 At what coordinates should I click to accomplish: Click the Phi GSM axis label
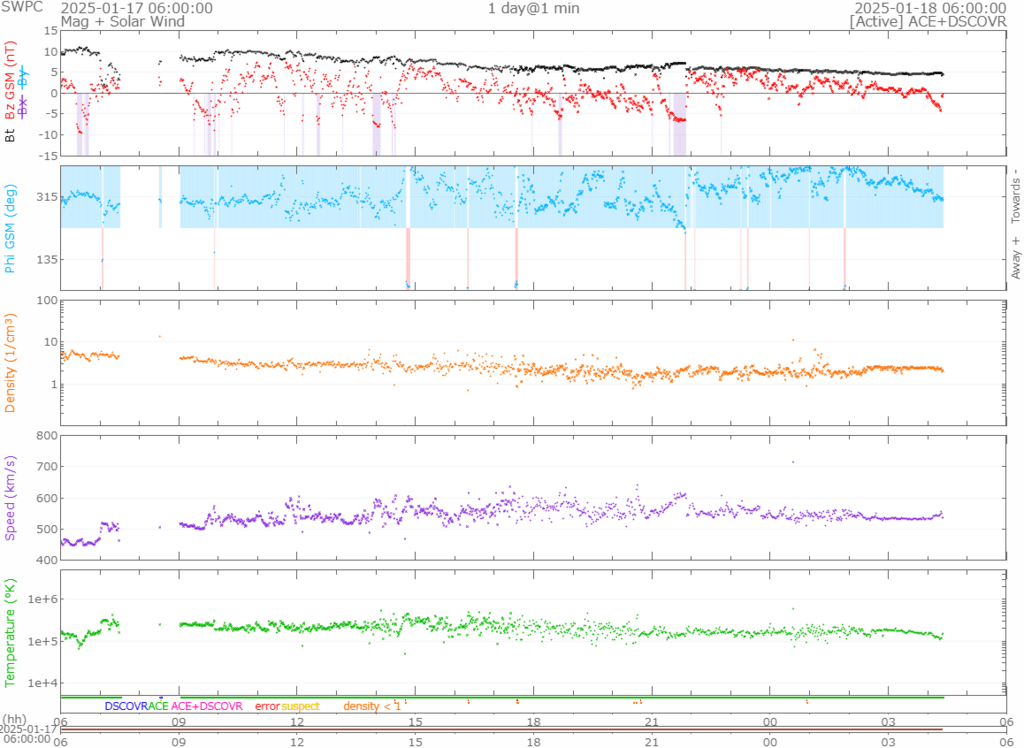click(11, 228)
